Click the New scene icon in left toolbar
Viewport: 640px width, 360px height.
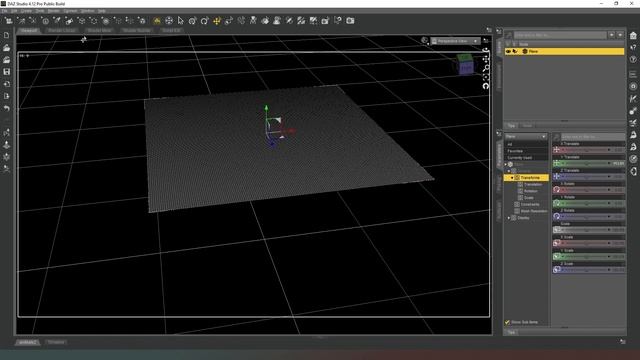[7, 36]
